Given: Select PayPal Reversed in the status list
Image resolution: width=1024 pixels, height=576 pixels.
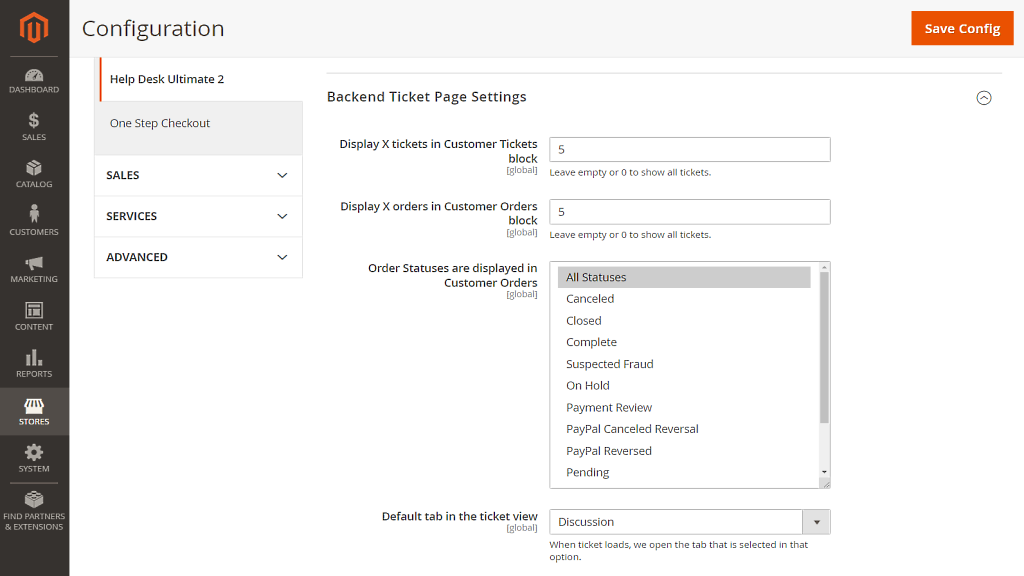Looking at the screenshot, I should pyautogui.click(x=684, y=451).
